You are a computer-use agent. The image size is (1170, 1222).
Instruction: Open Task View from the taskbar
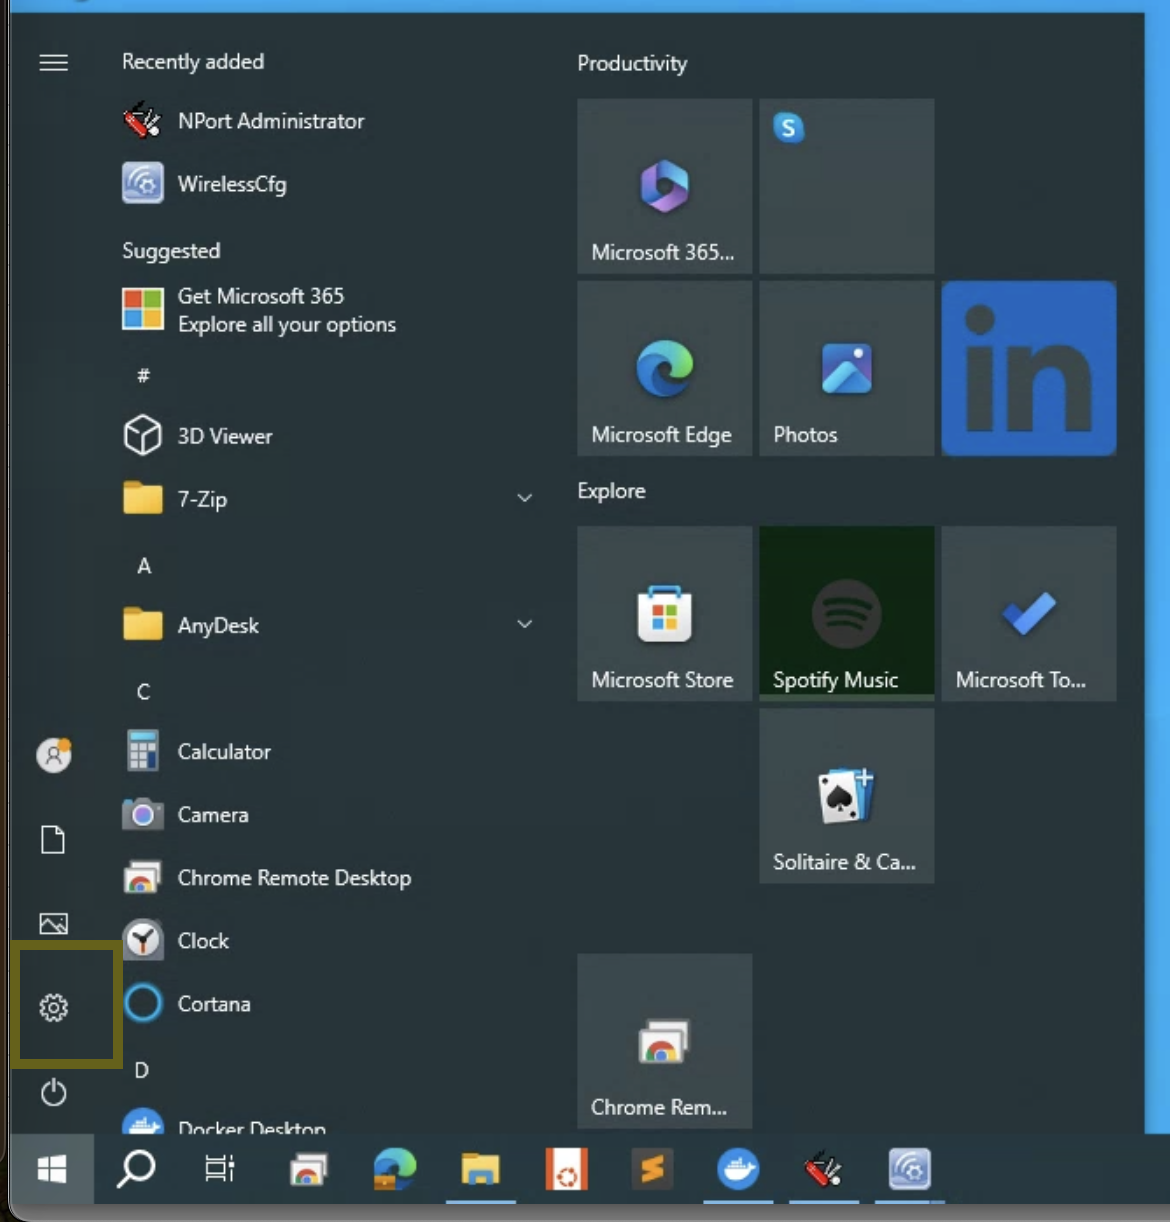[220, 1169]
